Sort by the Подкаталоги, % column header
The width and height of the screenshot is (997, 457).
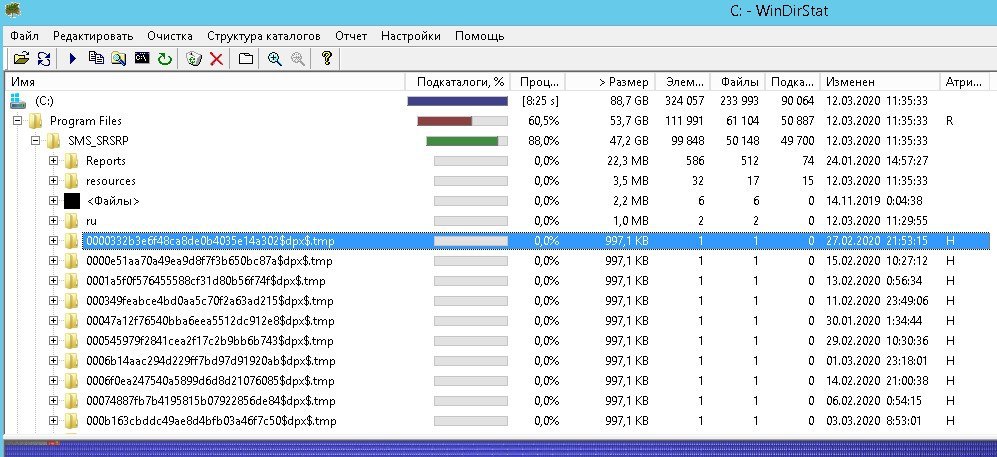pos(459,82)
